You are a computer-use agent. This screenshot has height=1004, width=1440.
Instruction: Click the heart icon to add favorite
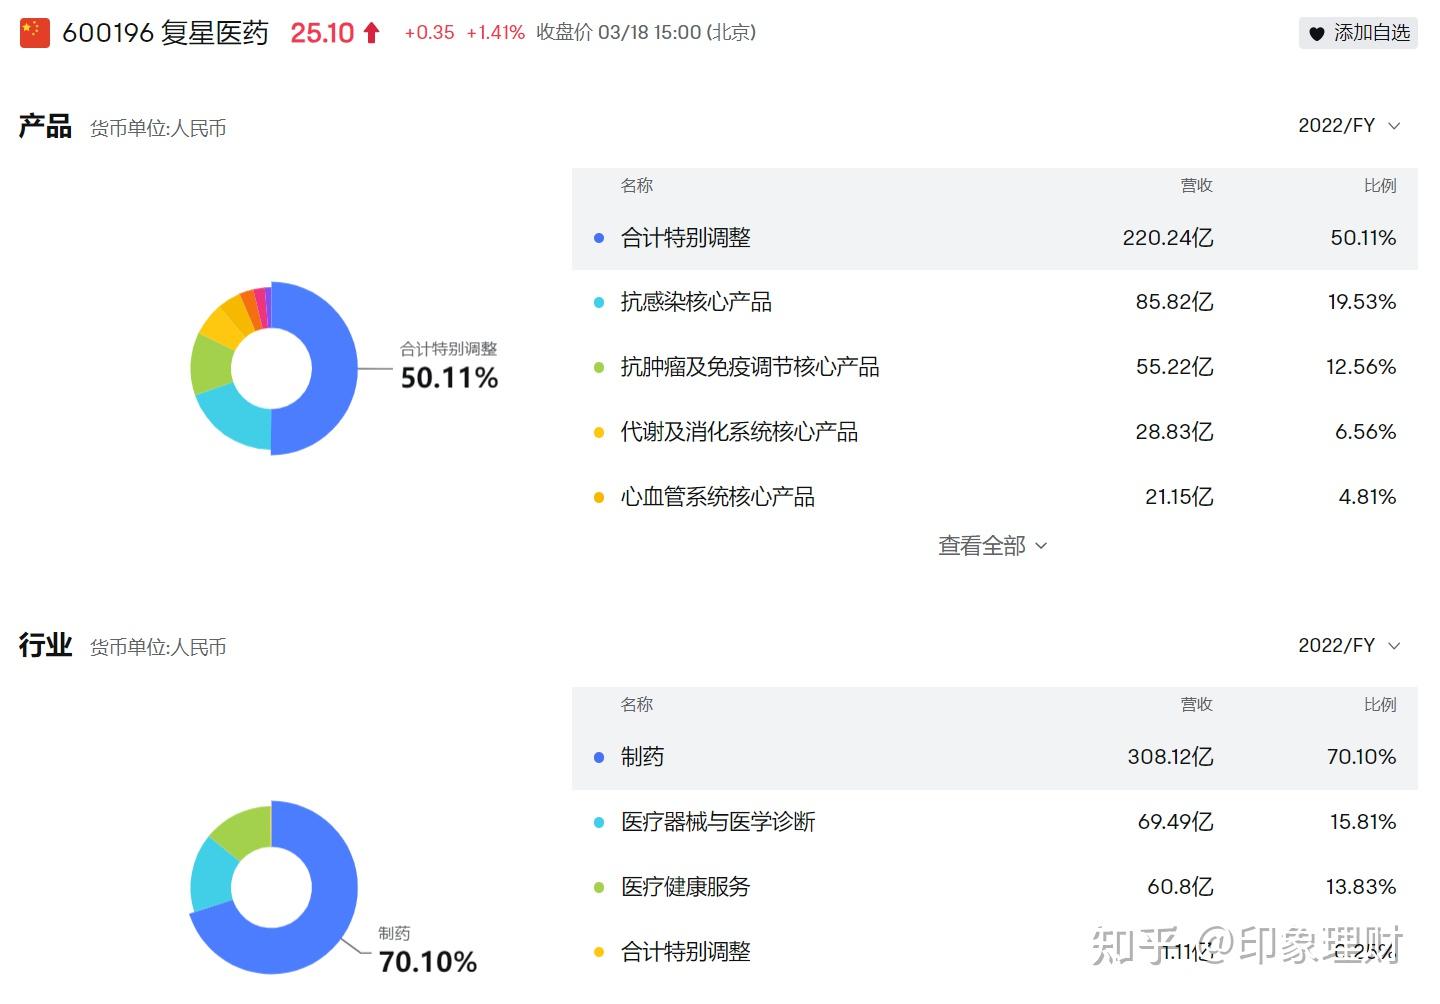click(1317, 34)
